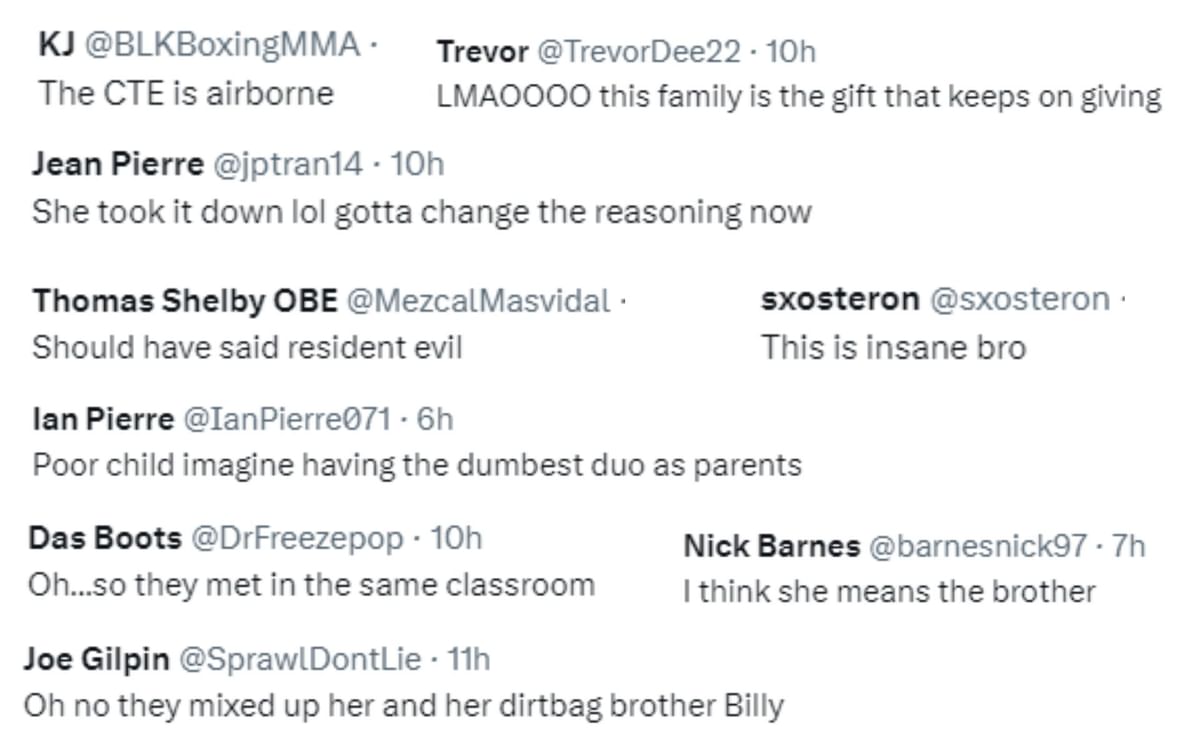The width and height of the screenshot is (1200, 750).
Task: Open Thomas Shelby OBE's profile name
Action: tap(185, 299)
